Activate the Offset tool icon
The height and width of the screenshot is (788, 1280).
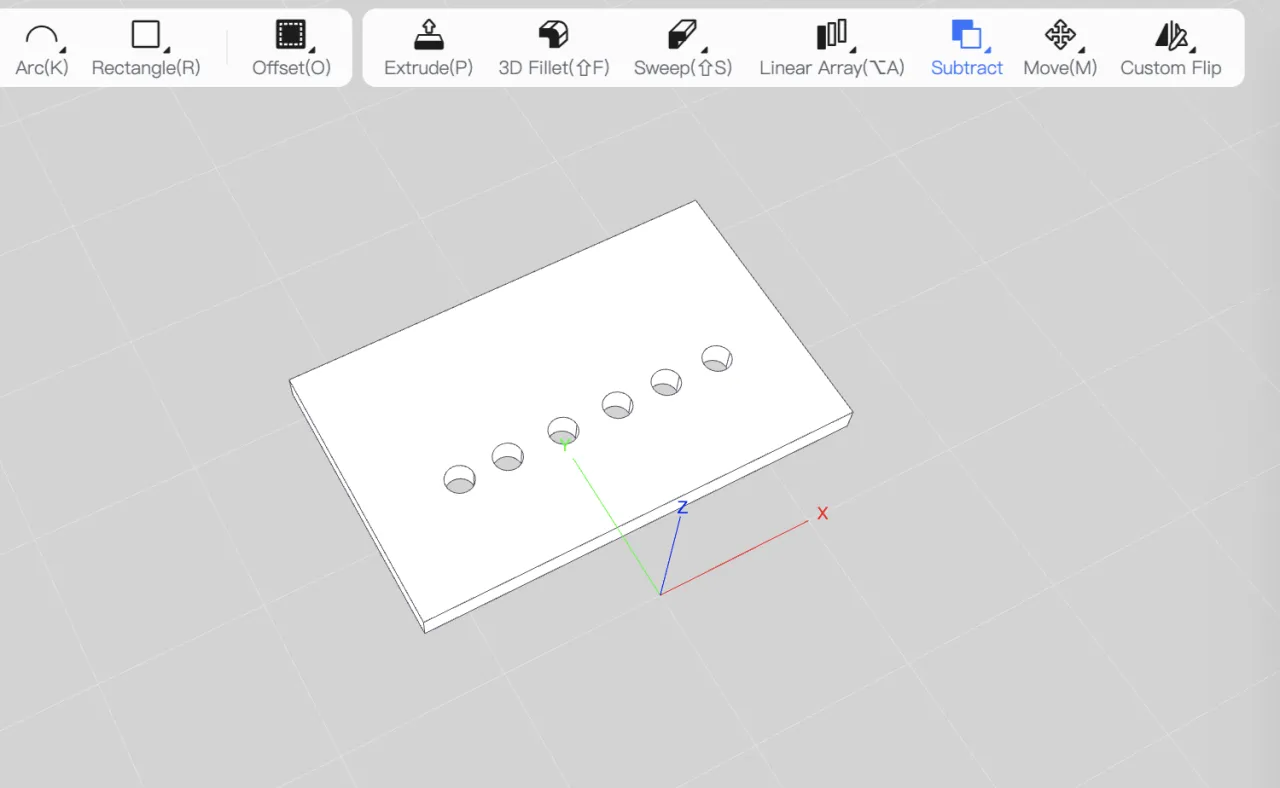290,35
